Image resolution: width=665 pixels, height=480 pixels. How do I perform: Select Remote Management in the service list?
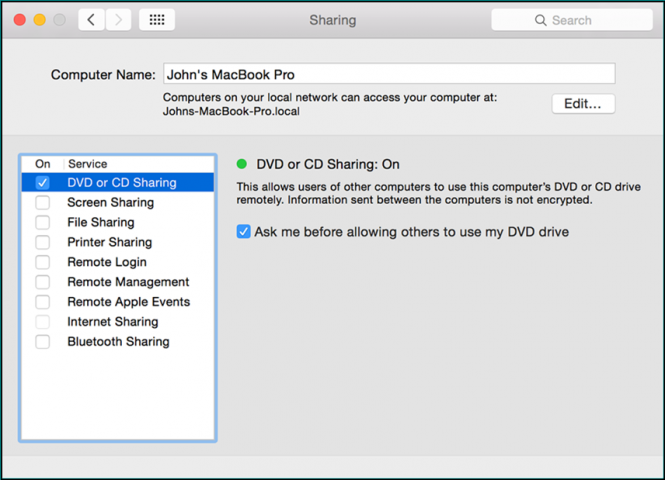point(128,282)
